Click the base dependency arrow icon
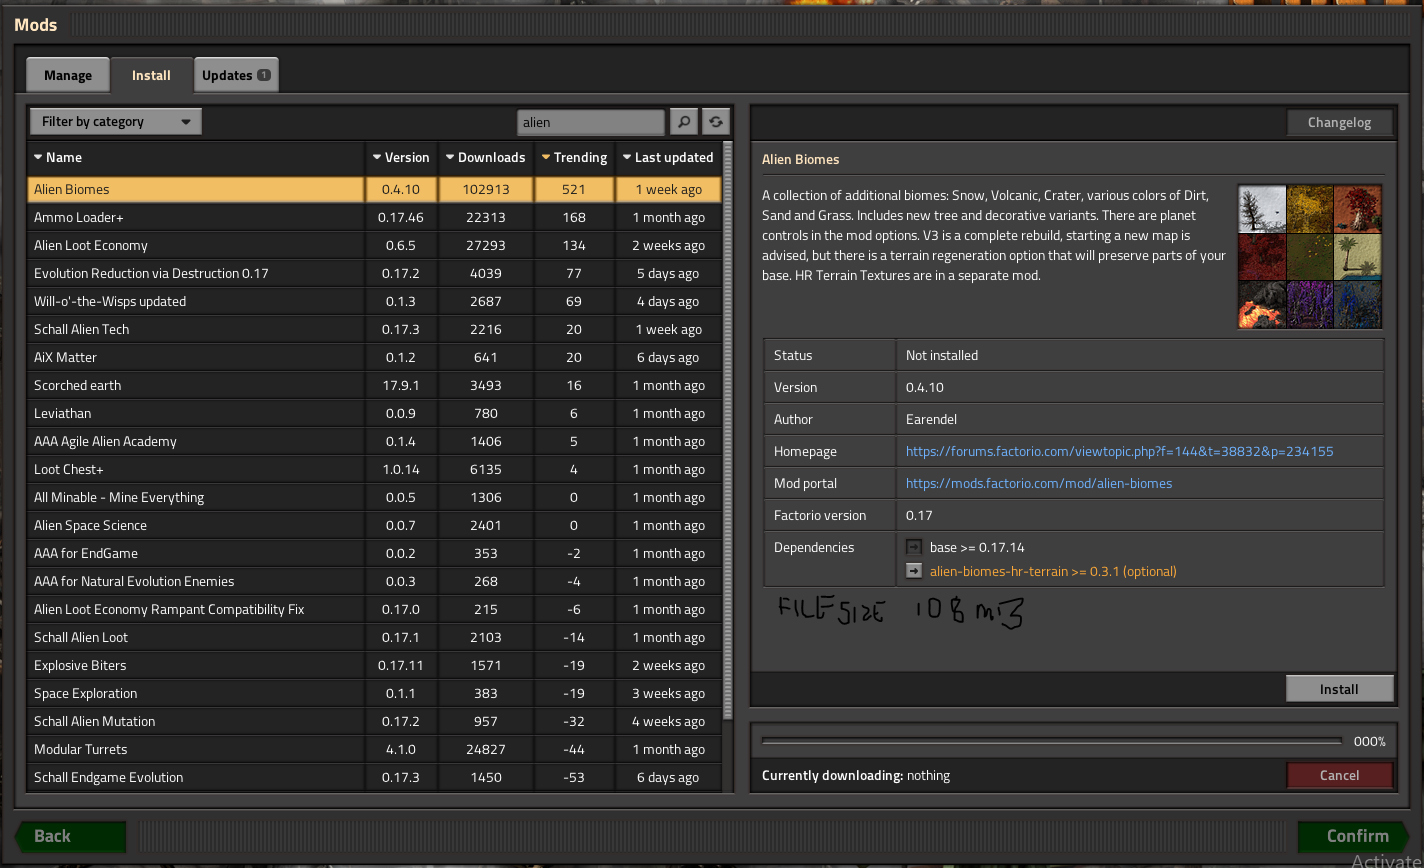Viewport: 1424px width, 868px height. point(913,547)
